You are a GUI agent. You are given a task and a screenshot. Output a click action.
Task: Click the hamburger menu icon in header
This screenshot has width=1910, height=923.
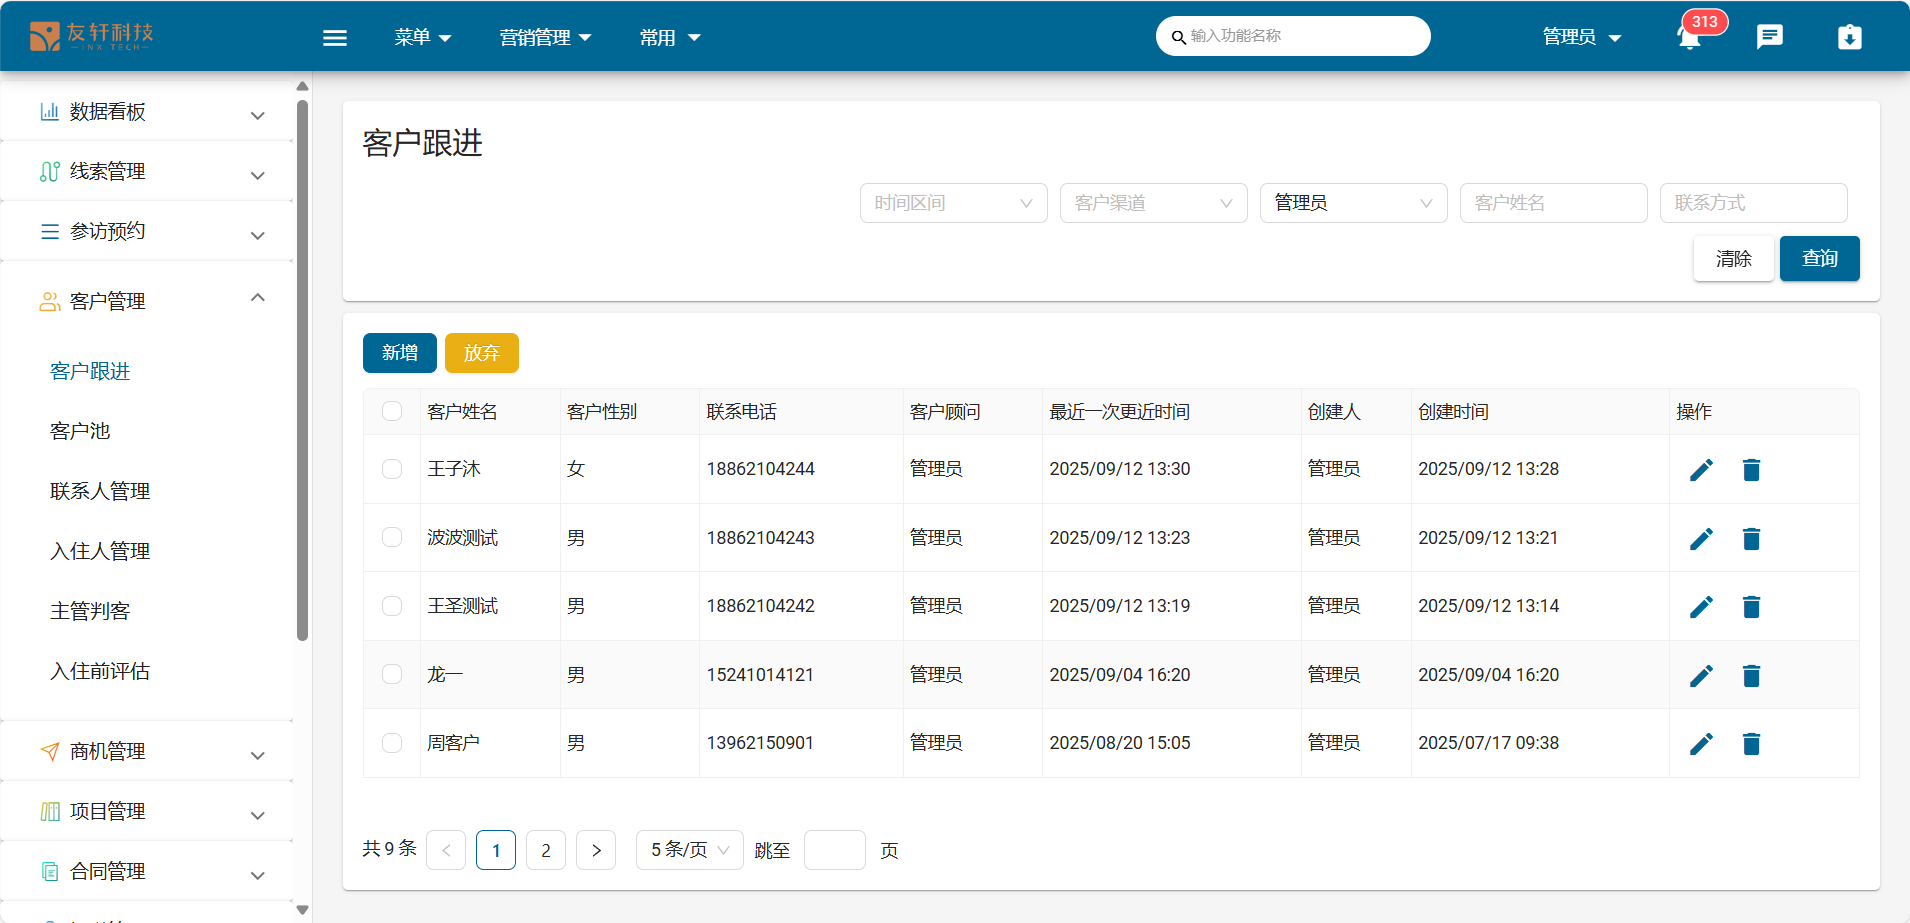click(x=335, y=38)
